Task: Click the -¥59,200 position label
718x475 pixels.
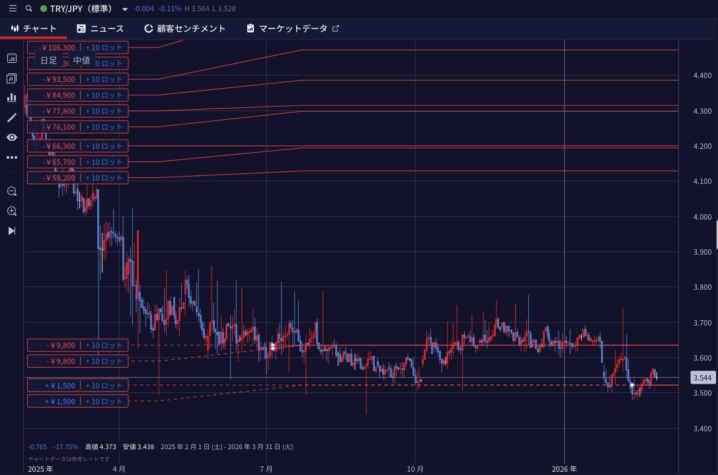Action: click(x=56, y=178)
